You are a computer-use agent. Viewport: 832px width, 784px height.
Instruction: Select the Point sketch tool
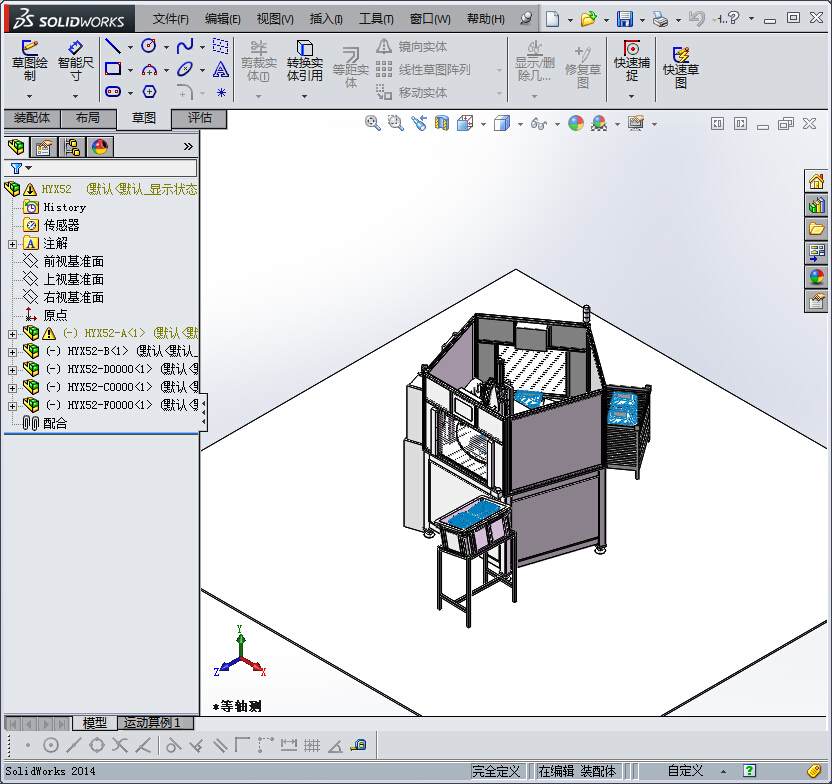point(221,92)
